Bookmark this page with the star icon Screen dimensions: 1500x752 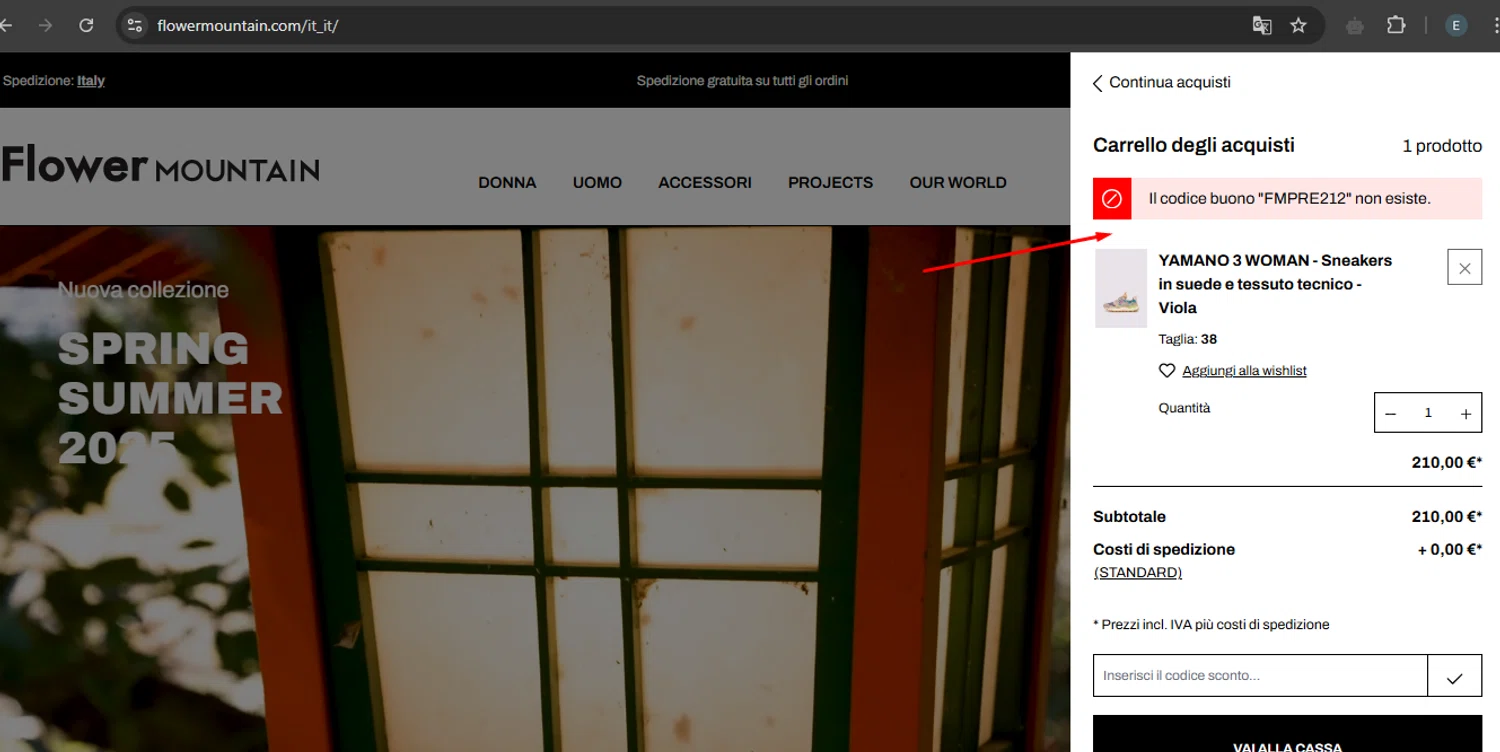point(1298,25)
